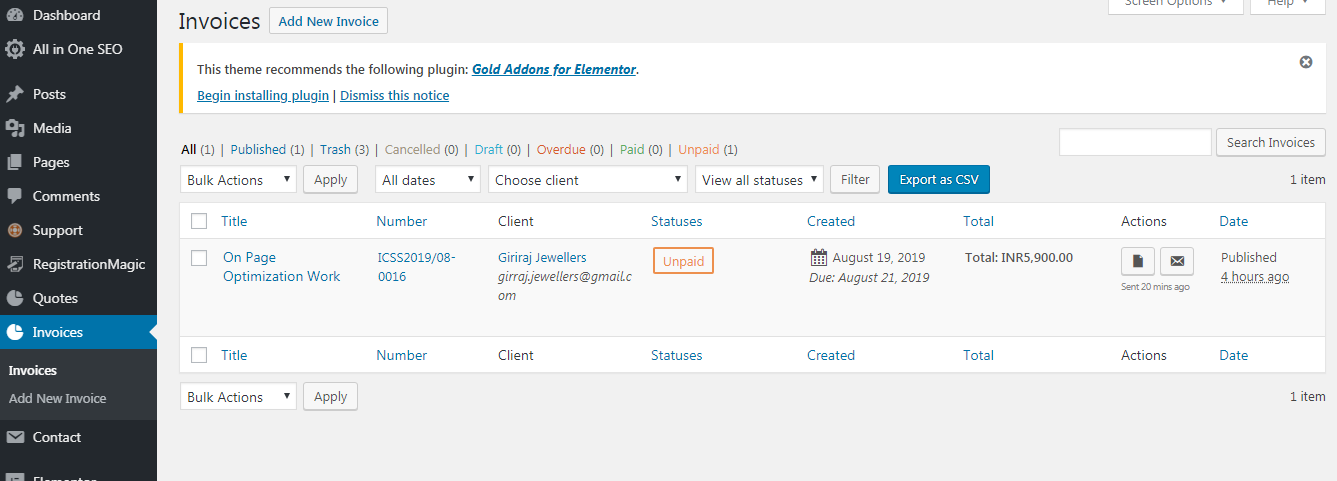Click the Comments bubble icon in sidebar

15,196
